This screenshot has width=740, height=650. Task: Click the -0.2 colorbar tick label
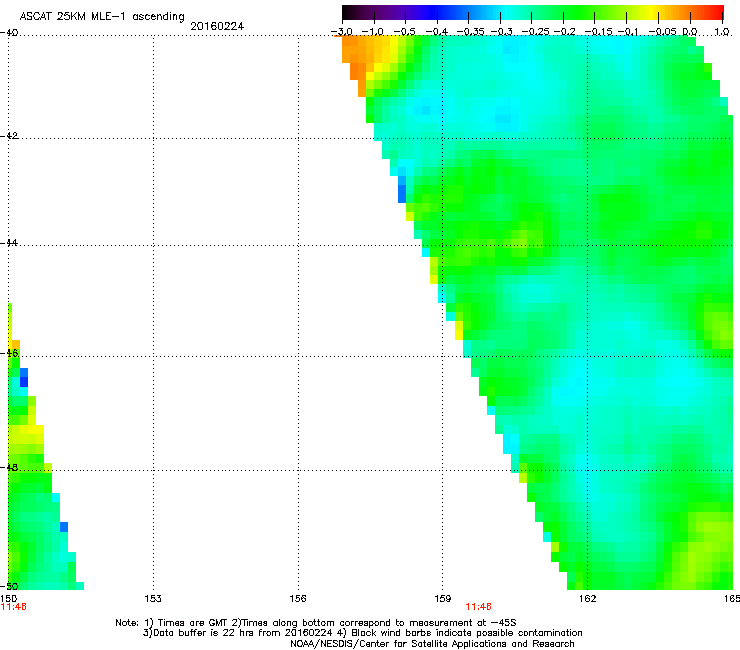click(564, 32)
